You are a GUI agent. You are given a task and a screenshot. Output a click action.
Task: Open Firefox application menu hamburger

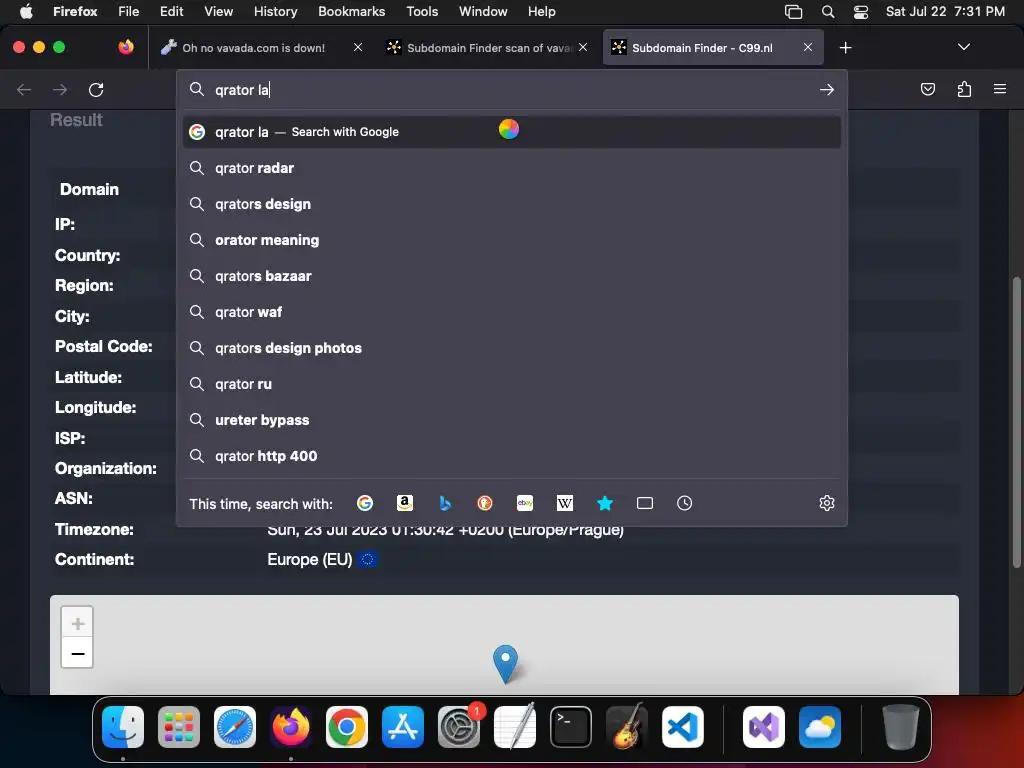click(x=1000, y=89)
